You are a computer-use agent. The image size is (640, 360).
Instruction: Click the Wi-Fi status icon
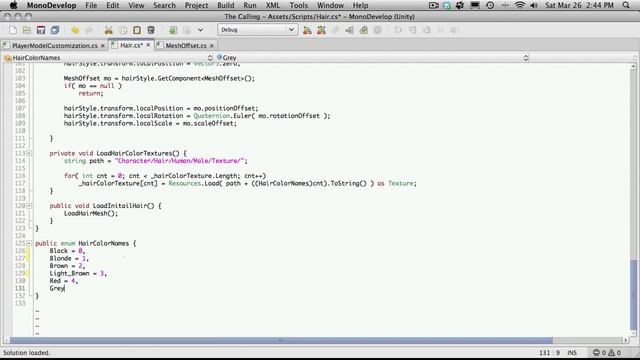pos(520,5)
